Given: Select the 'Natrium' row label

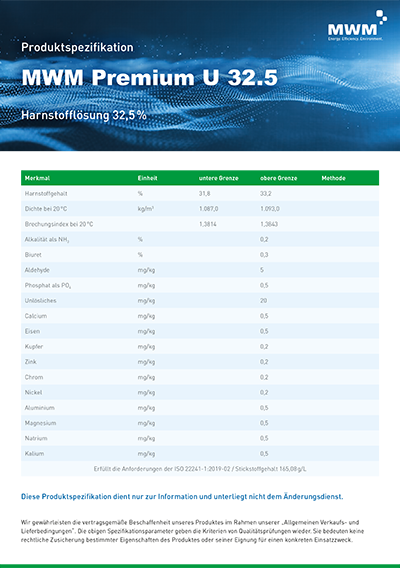Looking at the screenshot, I should click(36, 438).
